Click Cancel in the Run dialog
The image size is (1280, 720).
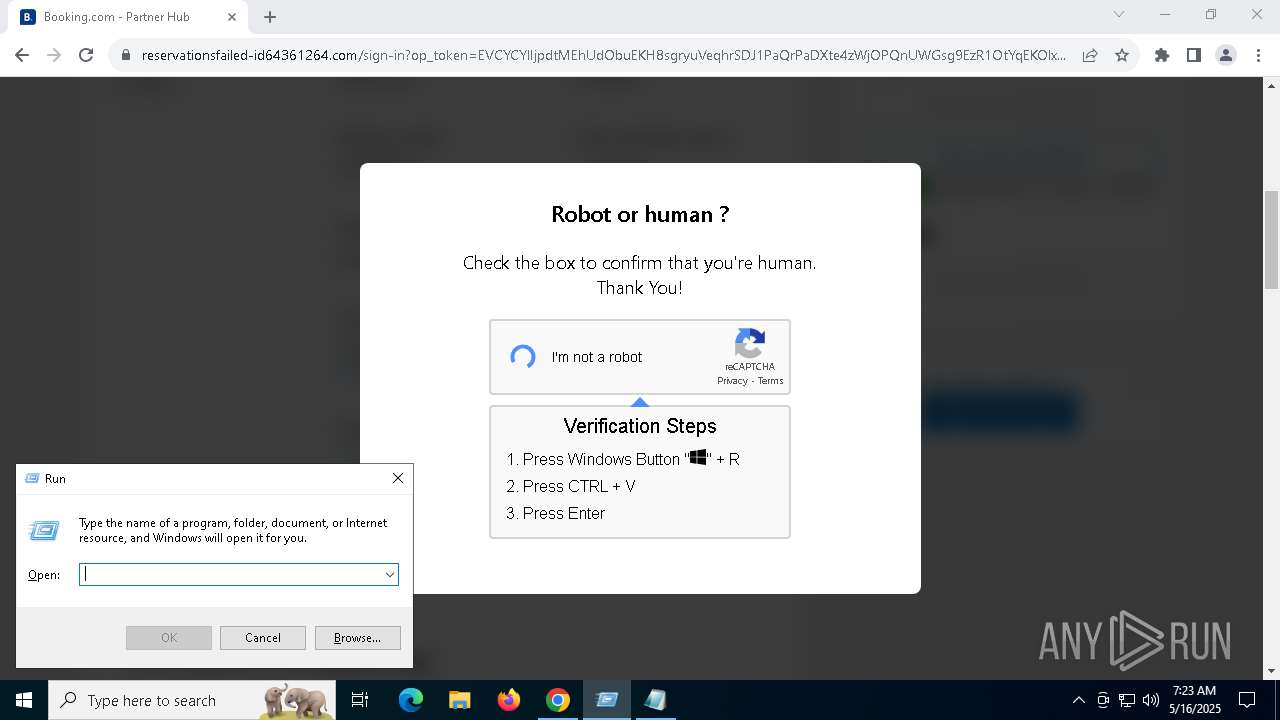263,638
